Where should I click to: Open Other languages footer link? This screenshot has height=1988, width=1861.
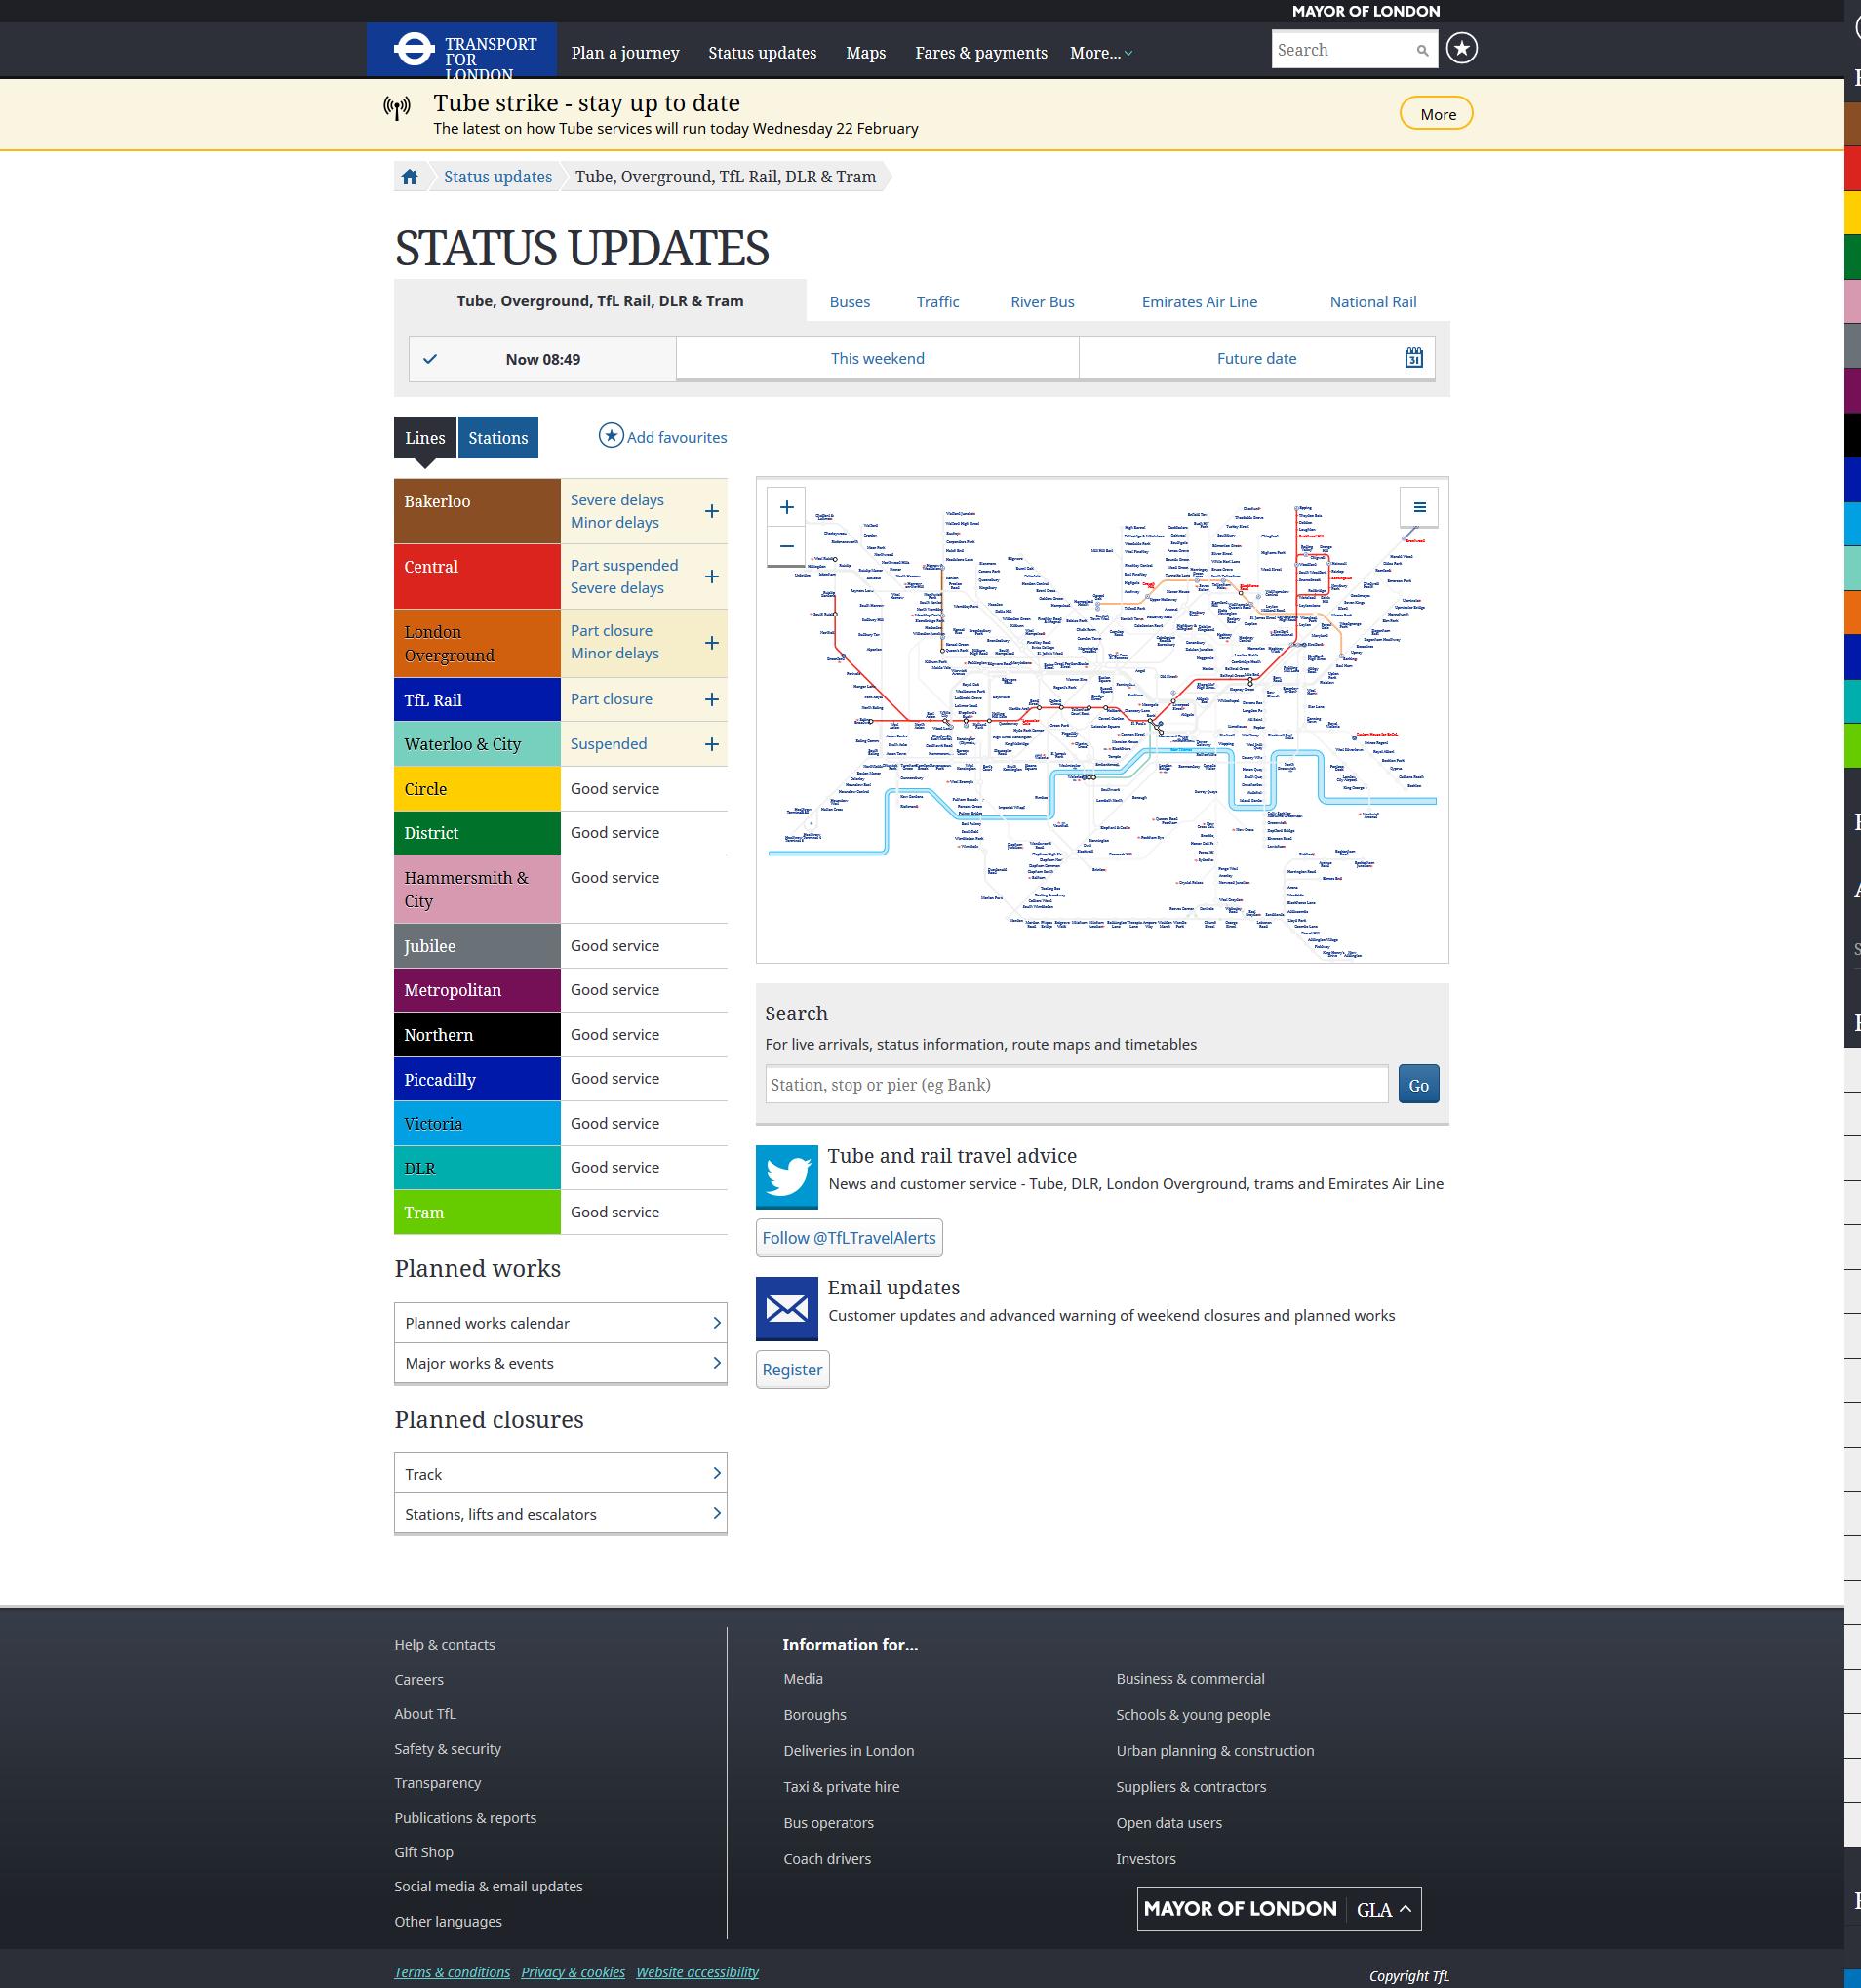pyautogui.click(x=448, y=1921)
